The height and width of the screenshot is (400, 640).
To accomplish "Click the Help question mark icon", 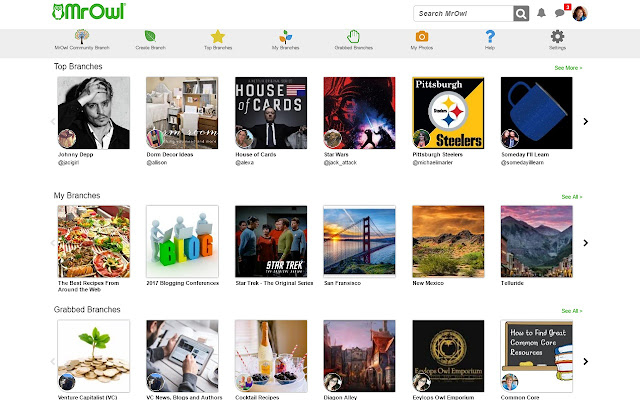I will [x=490, y=37].
